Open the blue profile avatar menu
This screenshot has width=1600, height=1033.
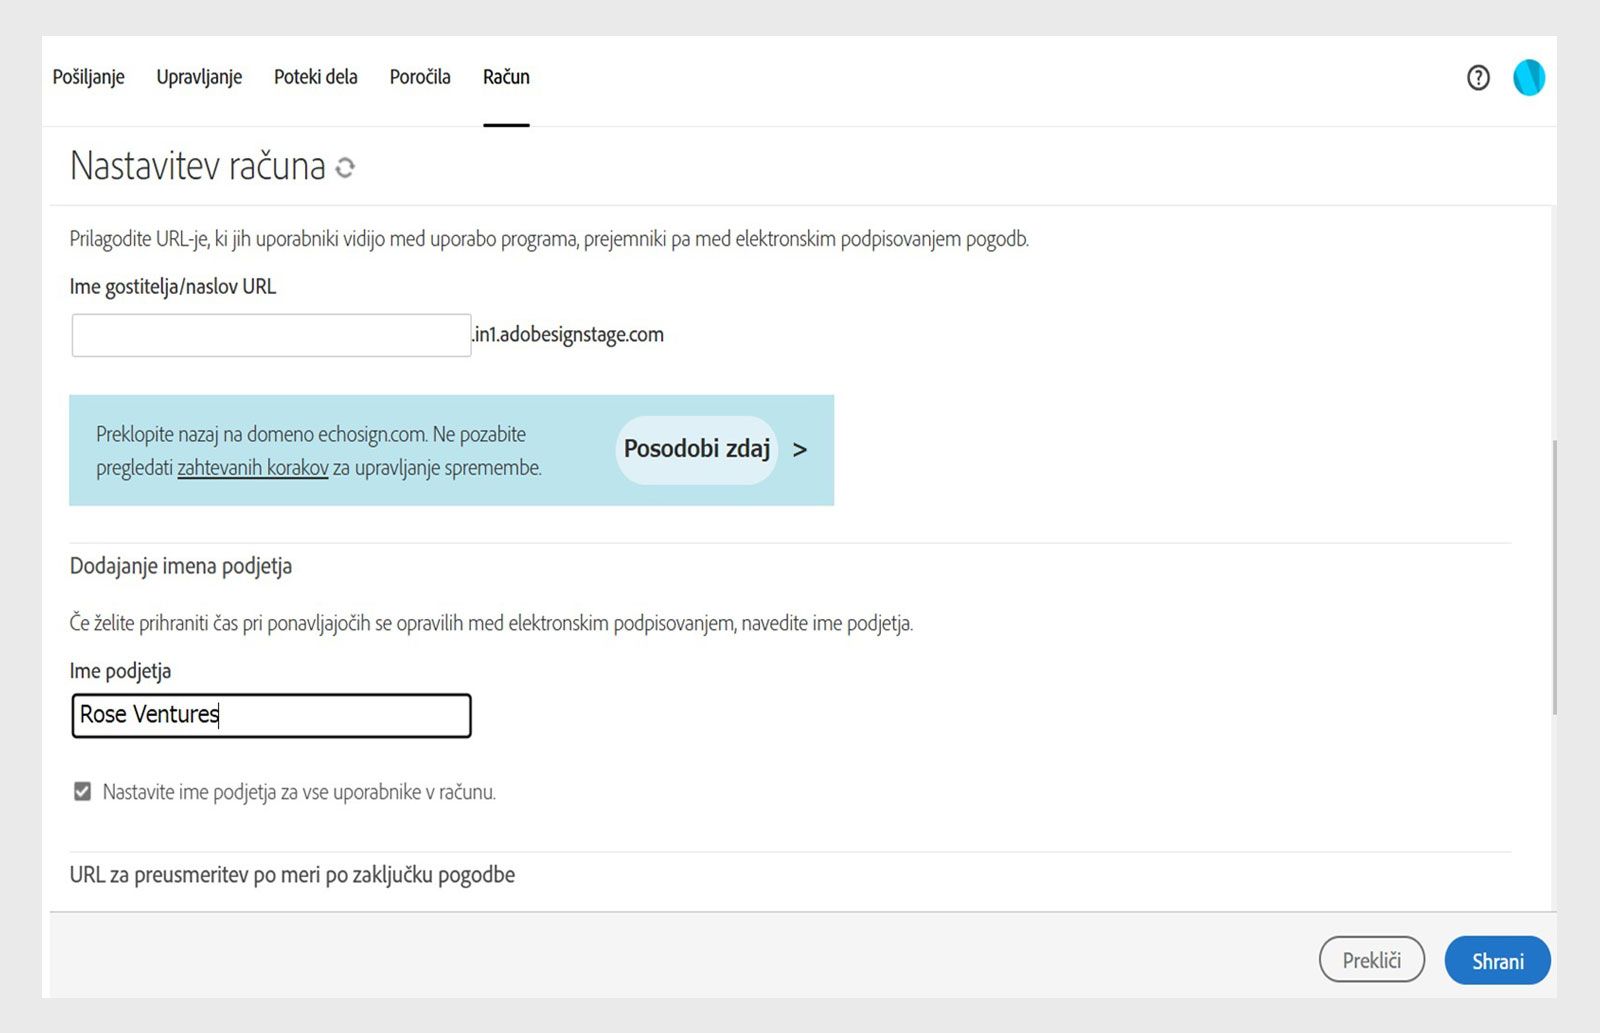pyautogui.click(x=1528, y=78)
